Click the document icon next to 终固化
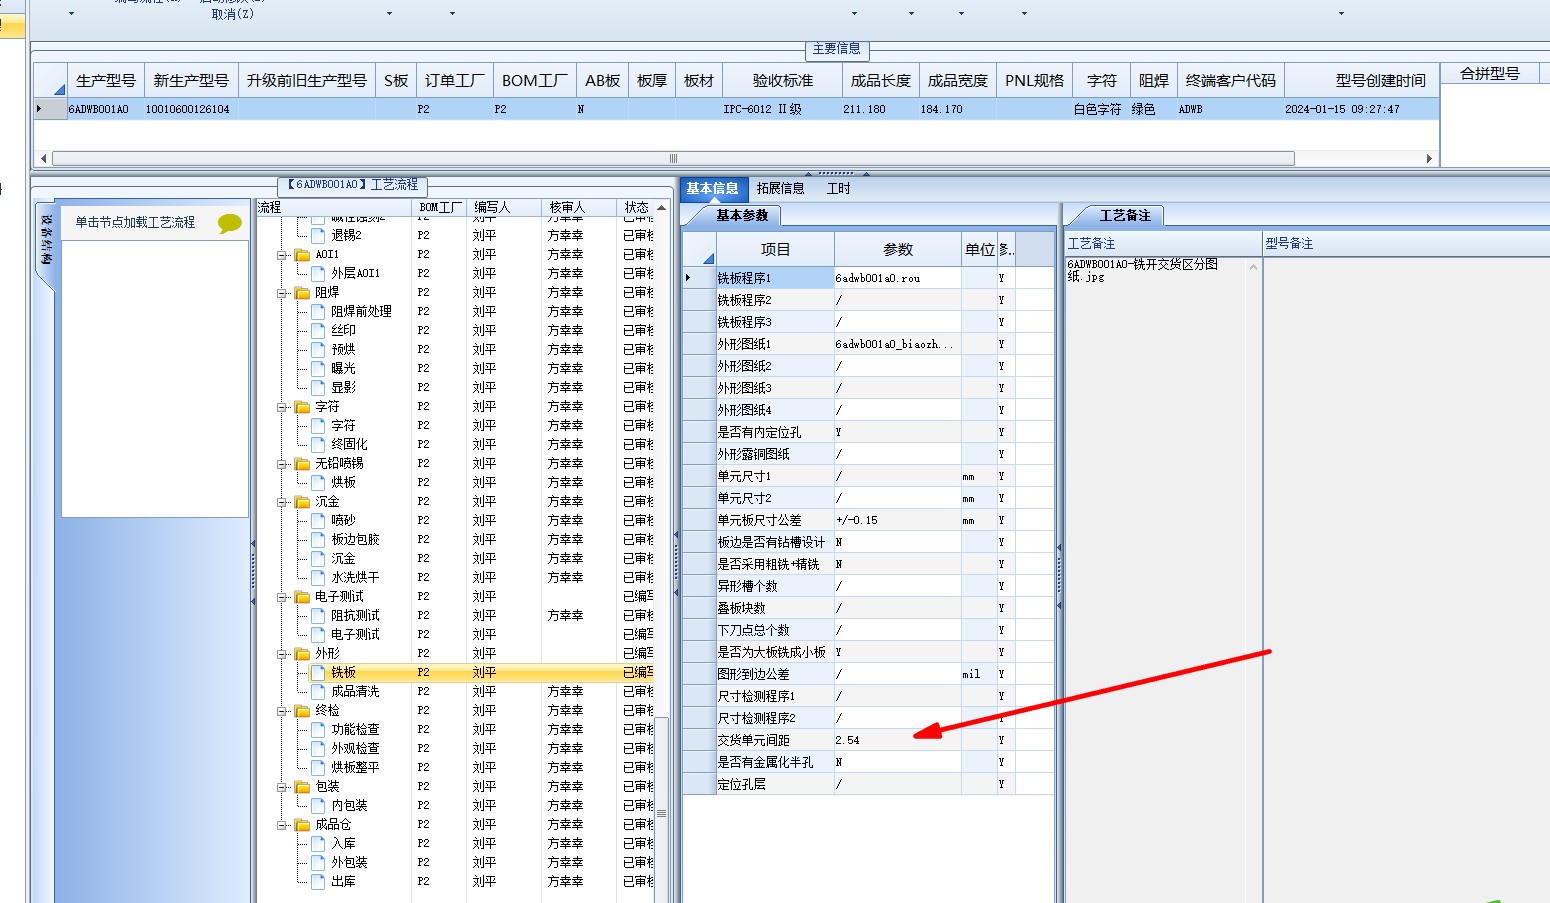The width and height of the screenshot is (1550, 903). (318, 444)
